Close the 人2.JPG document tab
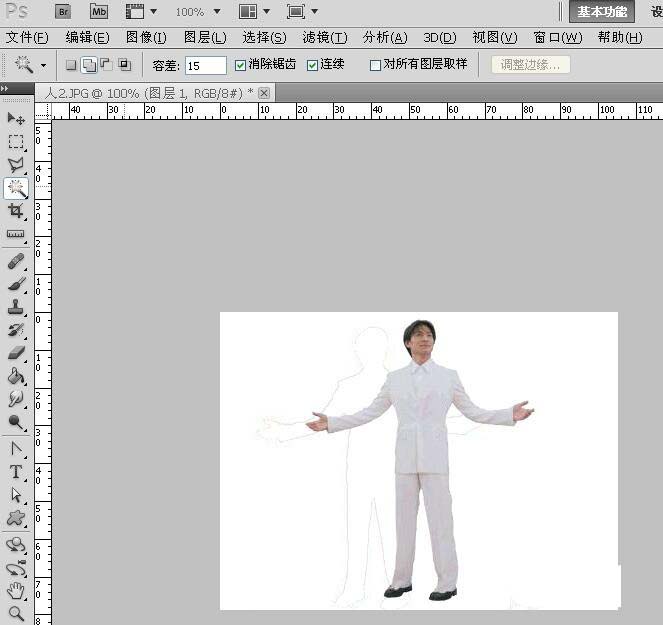The height and width of the screenshot is (625, 663). 264,93
